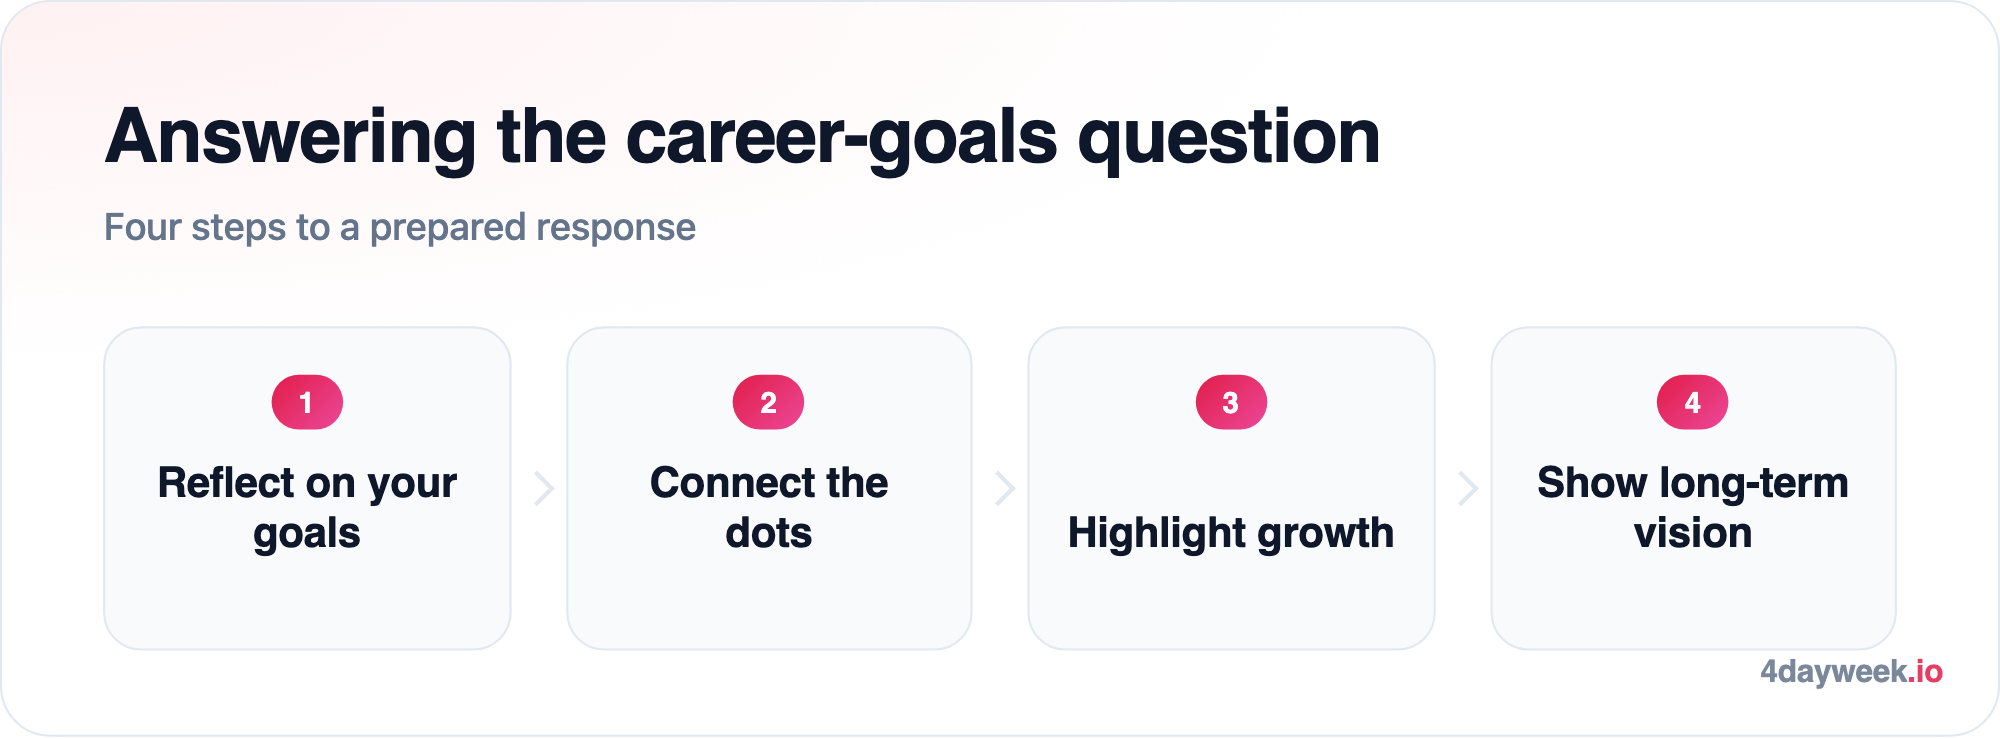Select the Highlight growth step label

(1231, 533)
